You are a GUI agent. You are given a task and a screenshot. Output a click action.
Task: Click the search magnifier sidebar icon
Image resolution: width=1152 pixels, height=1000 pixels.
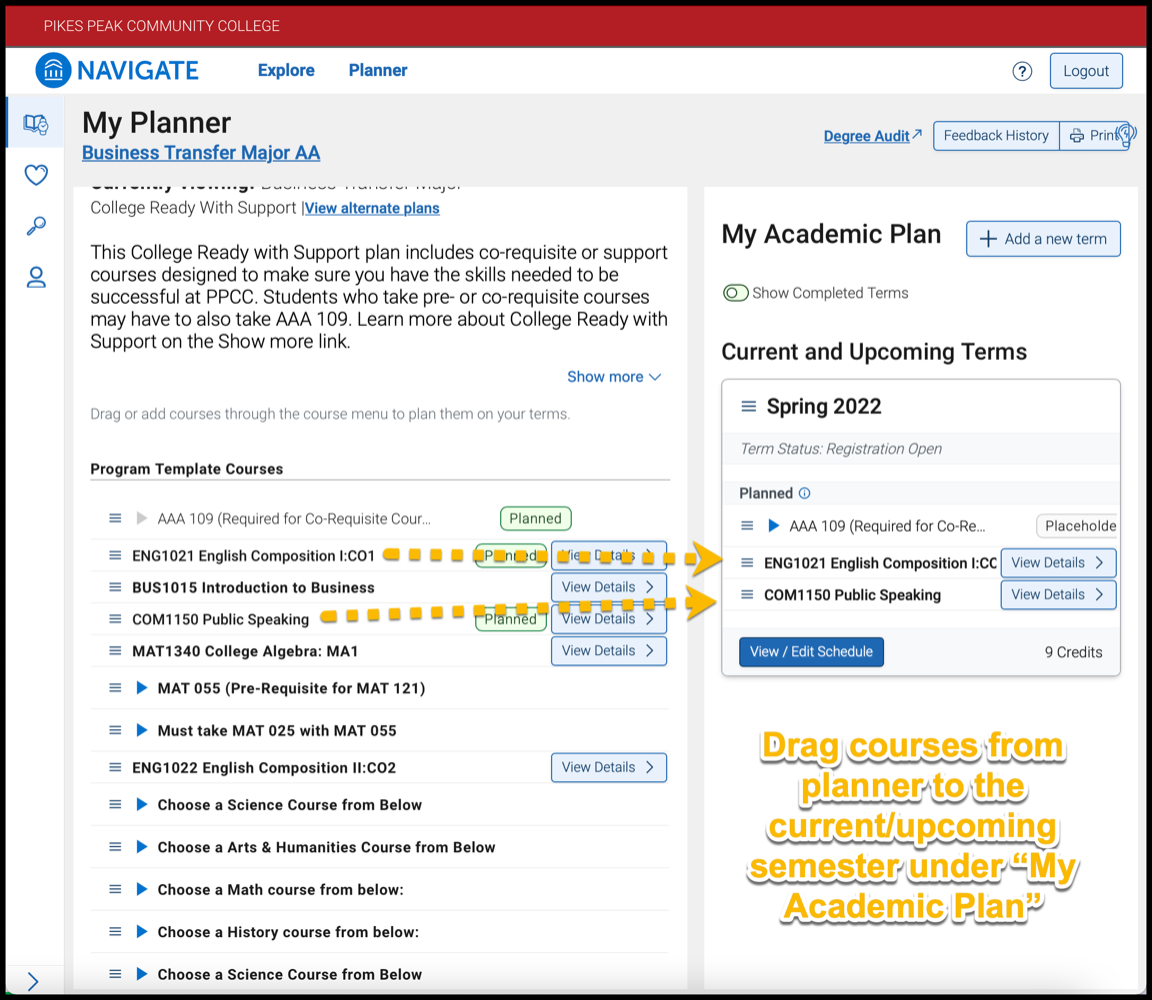(x=36, y=226)
